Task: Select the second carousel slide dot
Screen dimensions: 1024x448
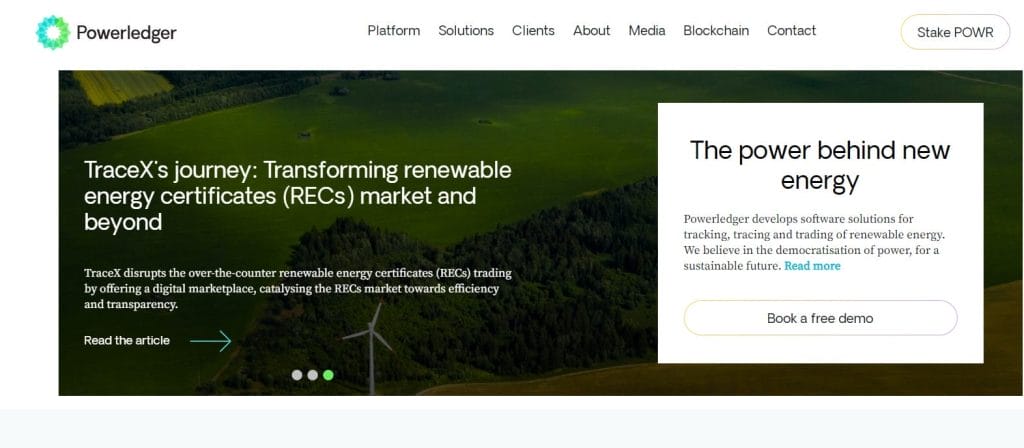Action: click(313, 375)
